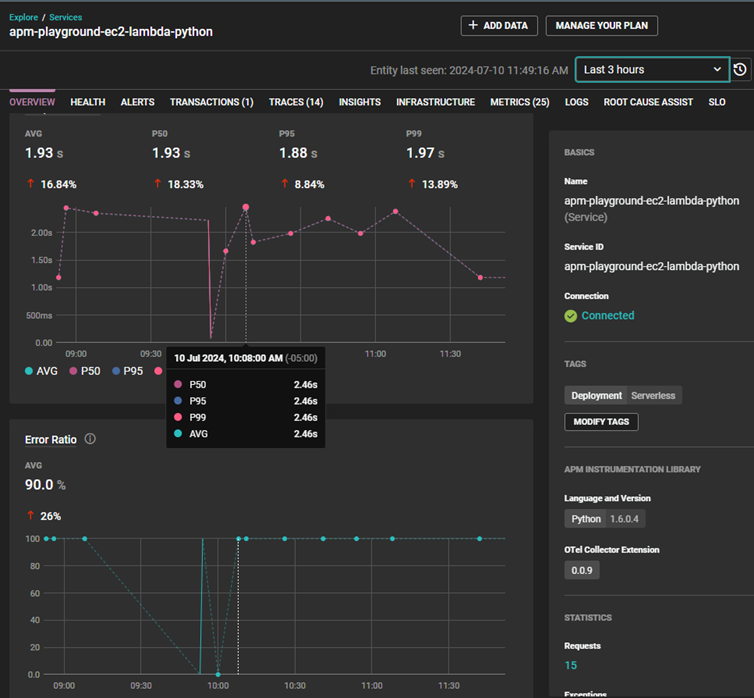Open the ALERTS tab
Image resolution: width=754 pixels, height=698 pixels.
click(x=138, y=102)
